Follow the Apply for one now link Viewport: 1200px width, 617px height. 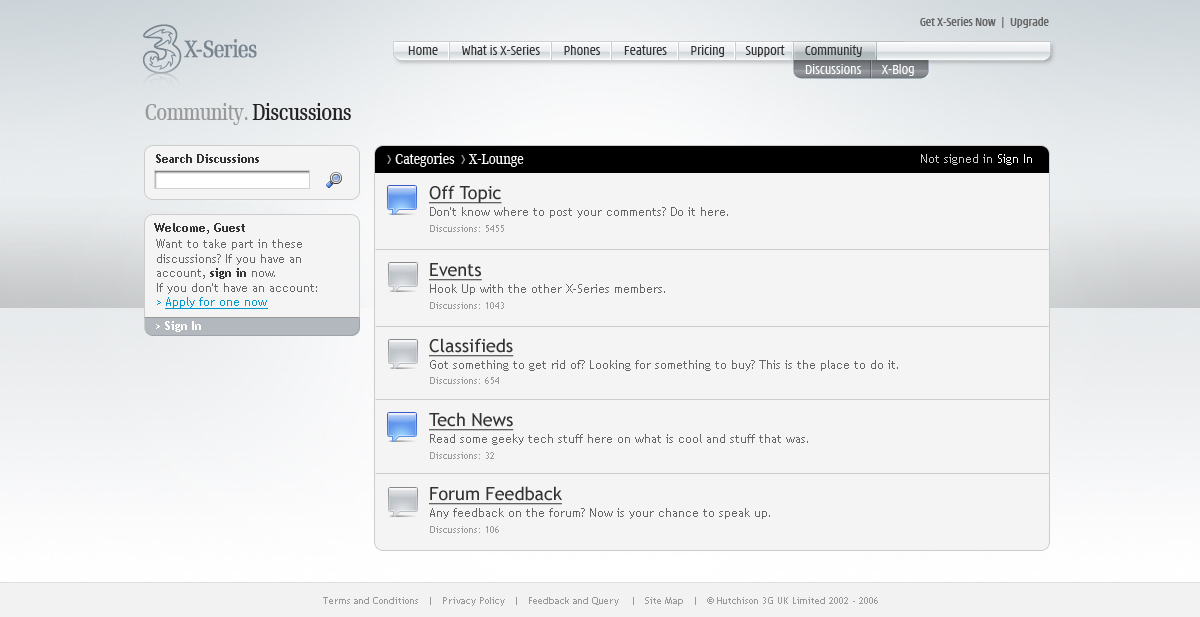tap(216, 302)
